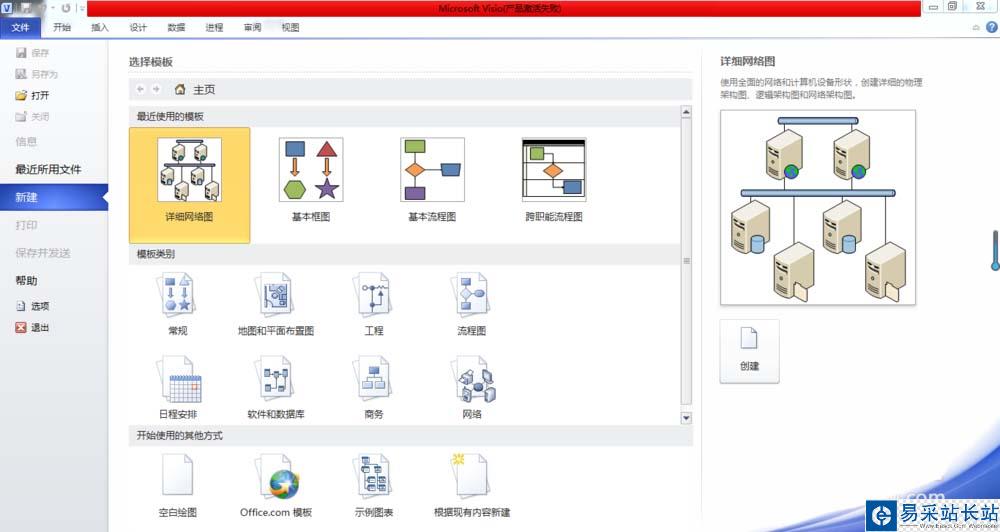1000x532 pixels.
Task: Pick the 跨职能流程图 template icon
Action: coord(554,170)
